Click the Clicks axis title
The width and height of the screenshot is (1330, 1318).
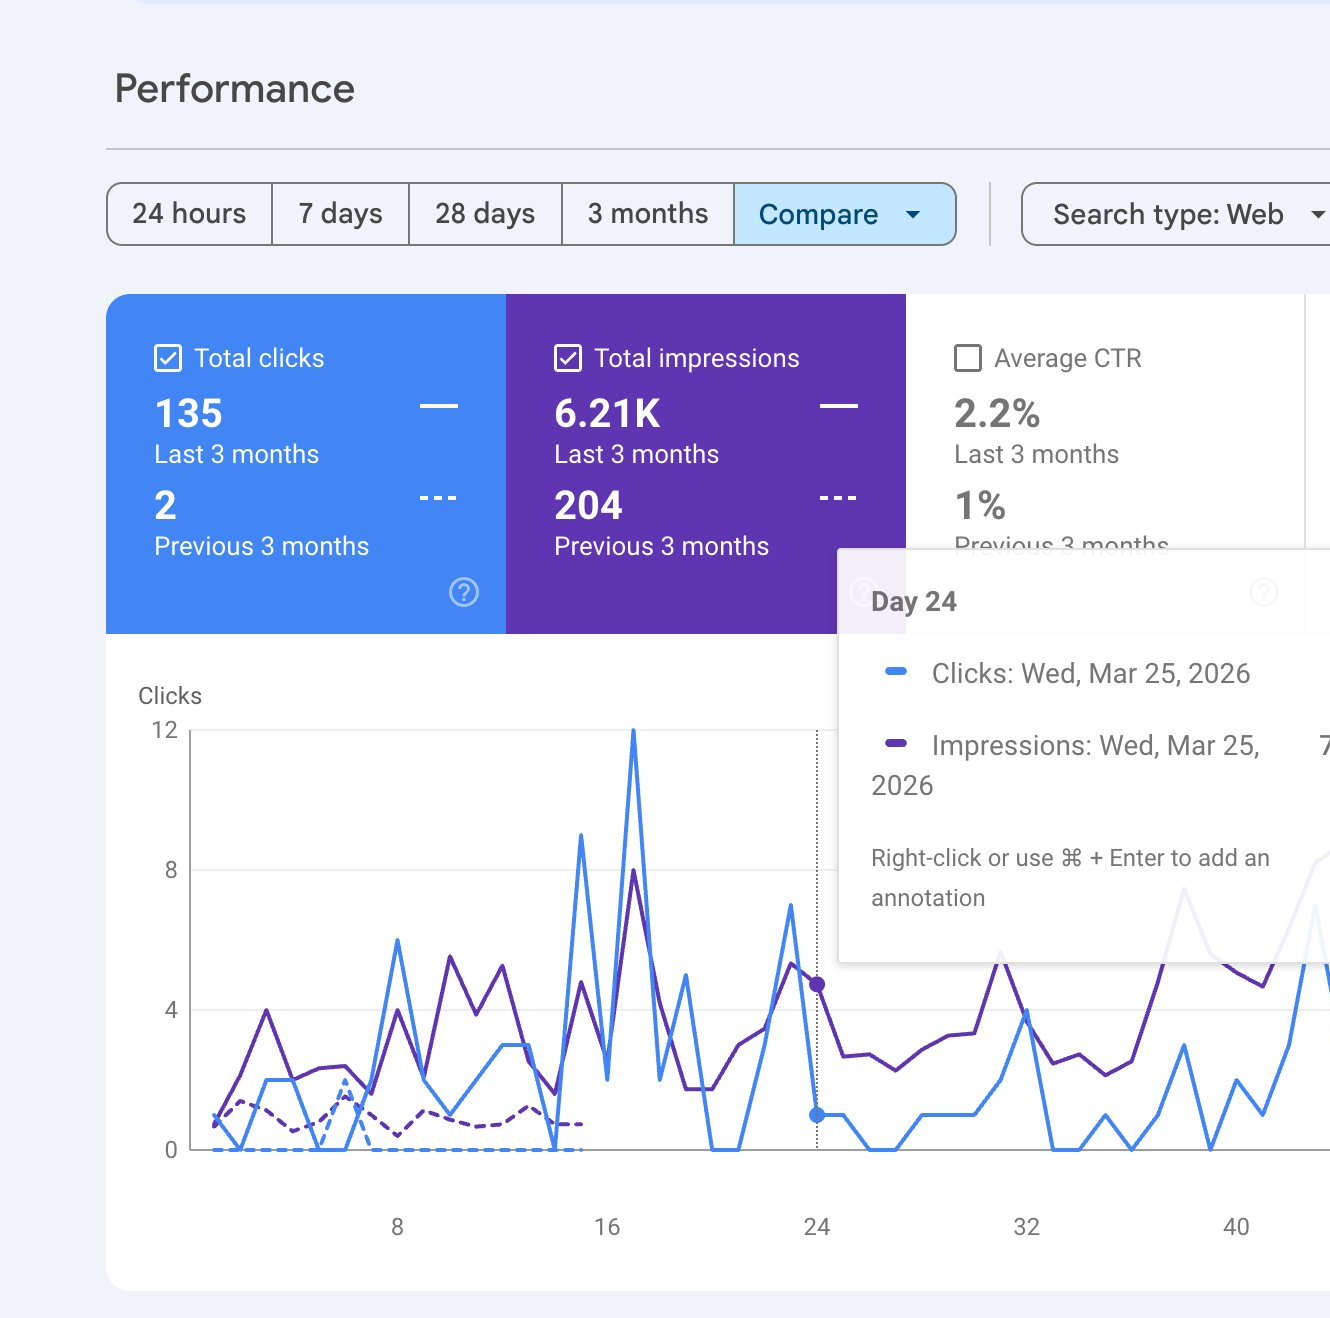(170, 696)
